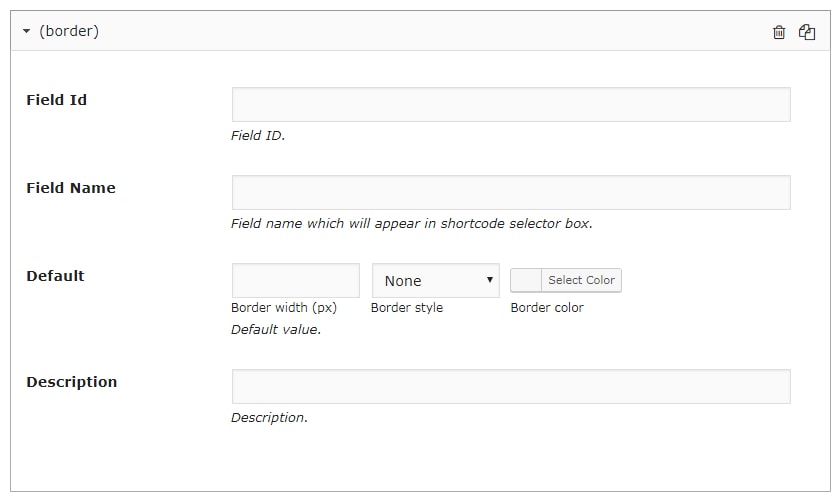This screenshot has height=501, width=839.
Task: Click the Border color caption text
Action: coord(547,308)
